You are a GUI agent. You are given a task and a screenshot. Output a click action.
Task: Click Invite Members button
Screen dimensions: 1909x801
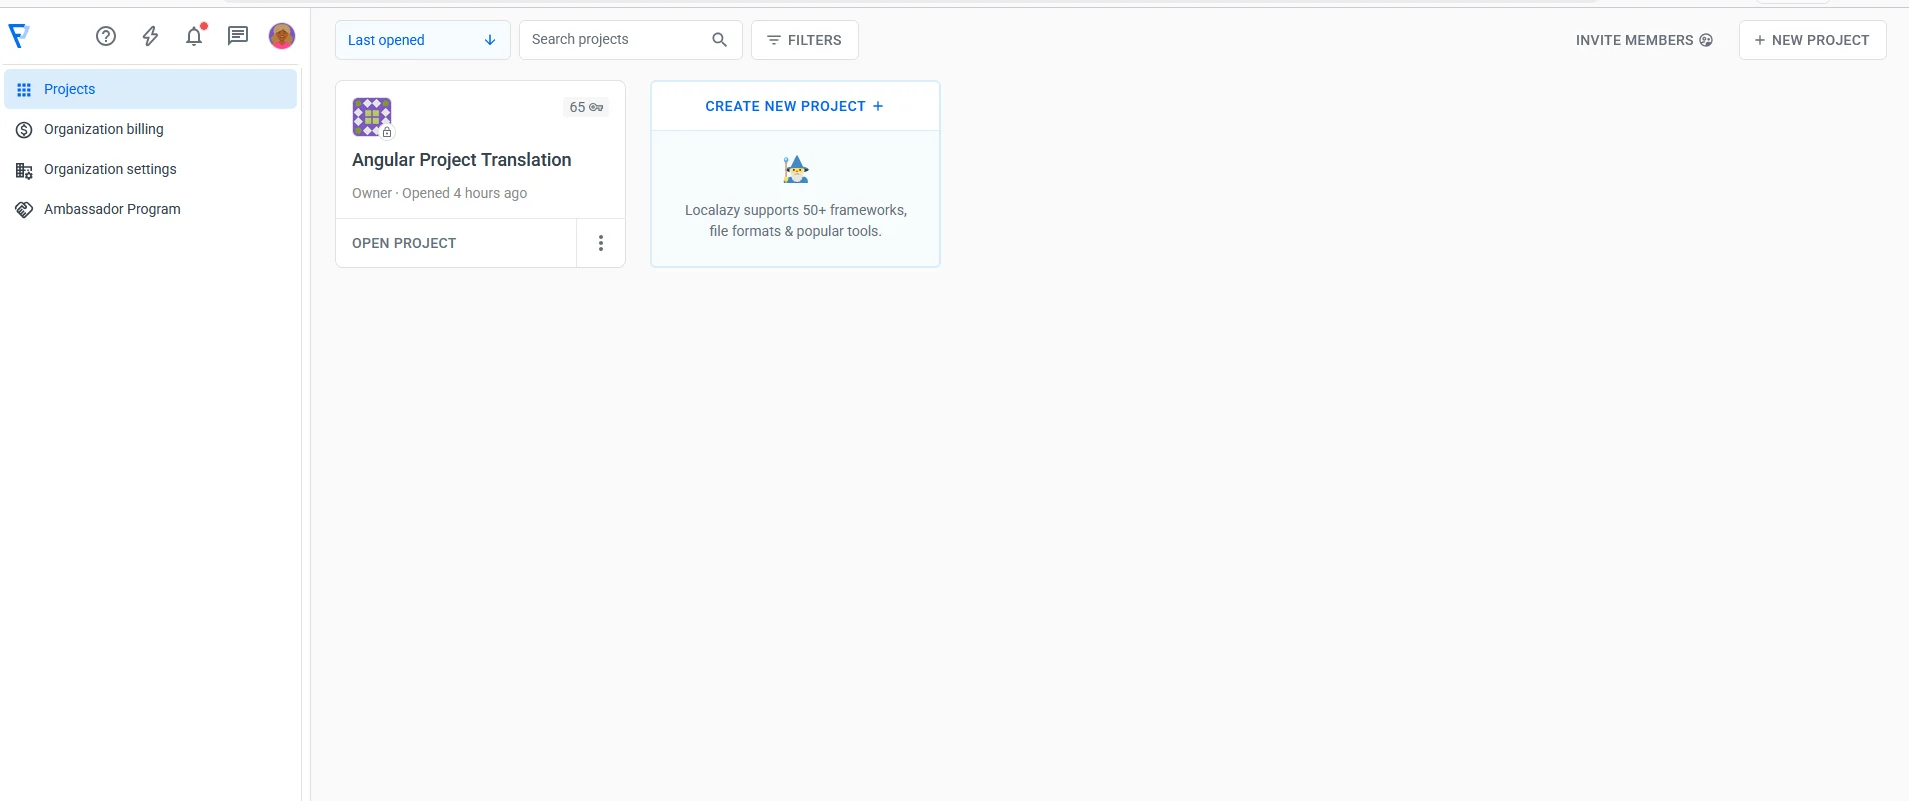click(1645, 40)
